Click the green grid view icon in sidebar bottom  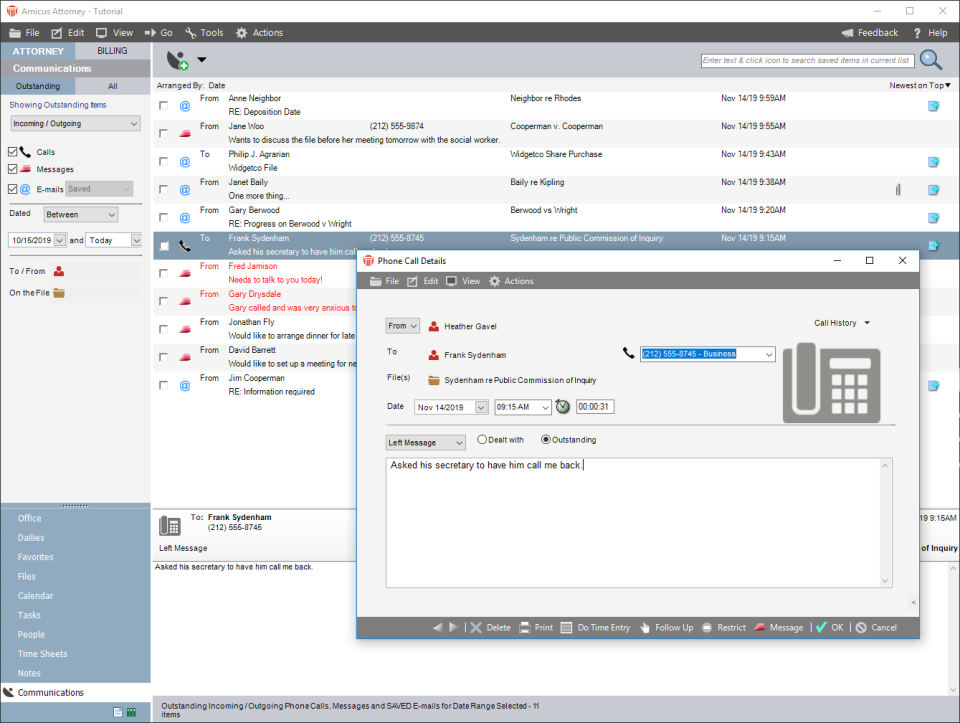131,712
